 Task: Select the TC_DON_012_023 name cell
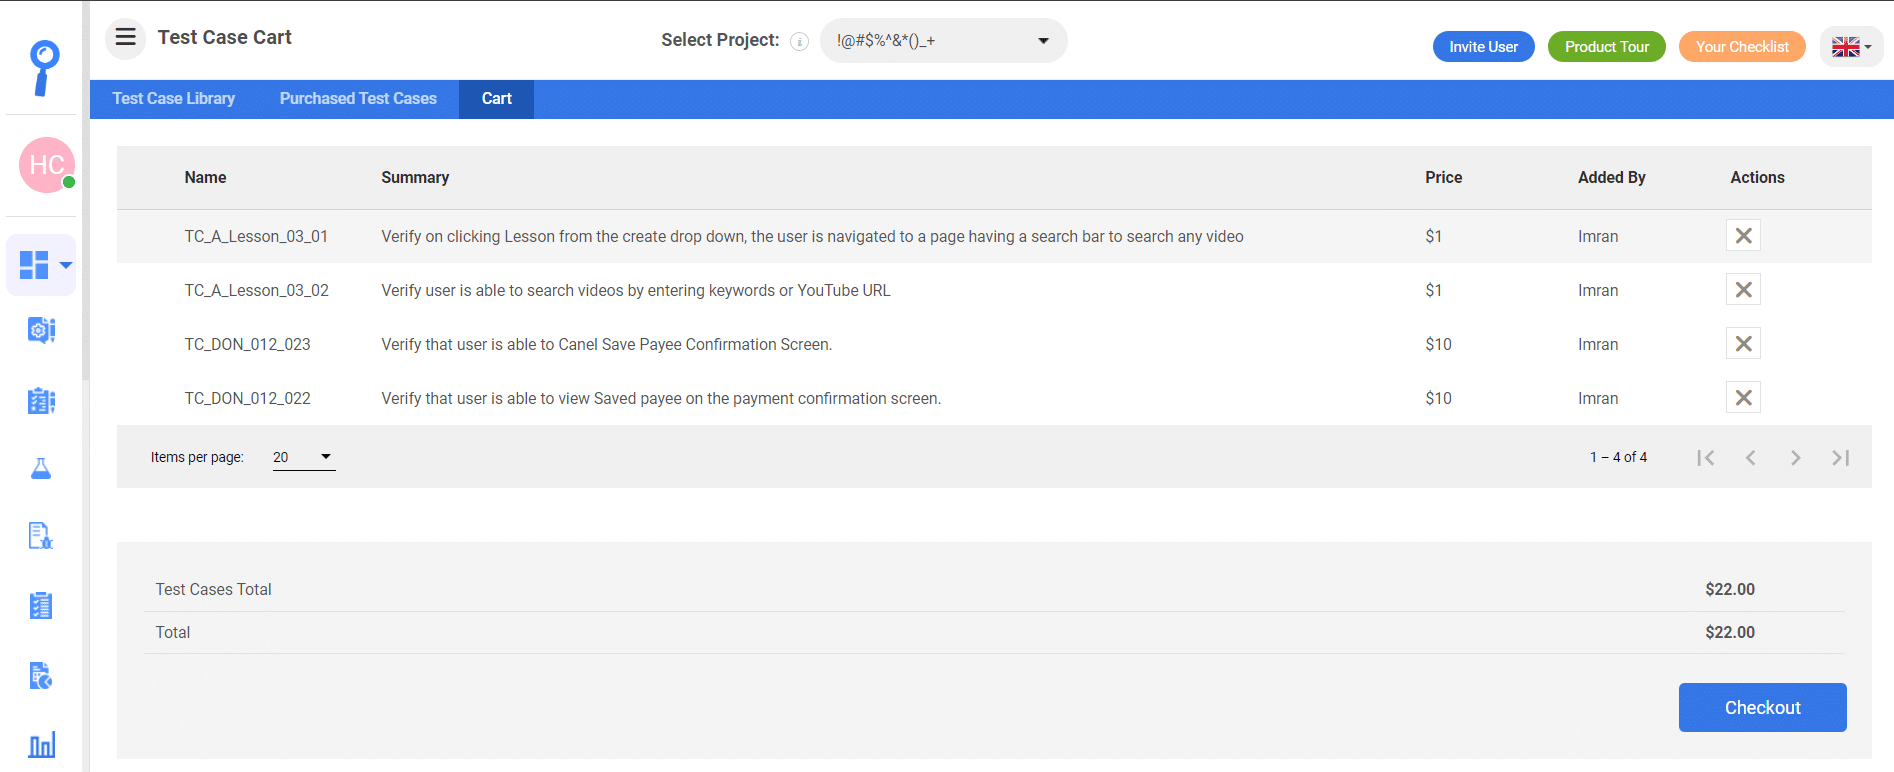(247, 345)
